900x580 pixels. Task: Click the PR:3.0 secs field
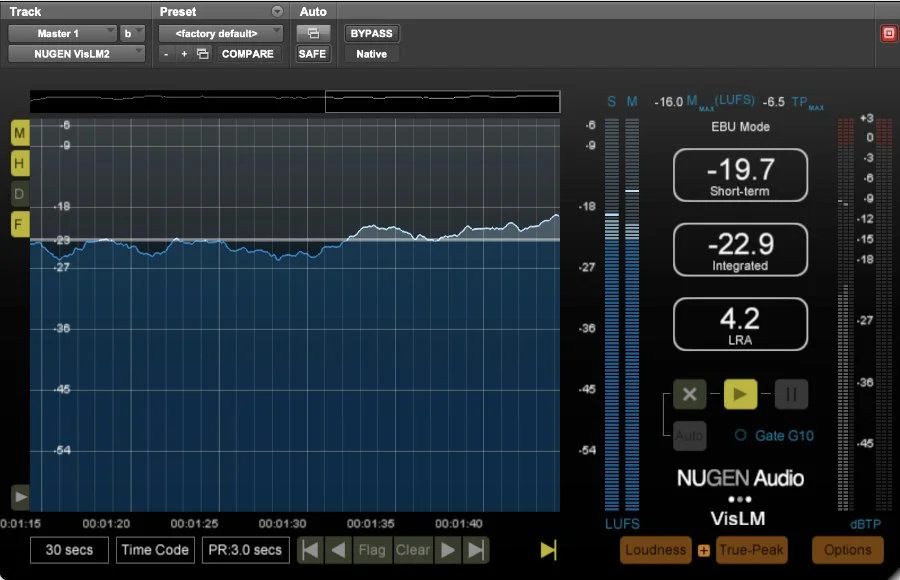[245, 550]
